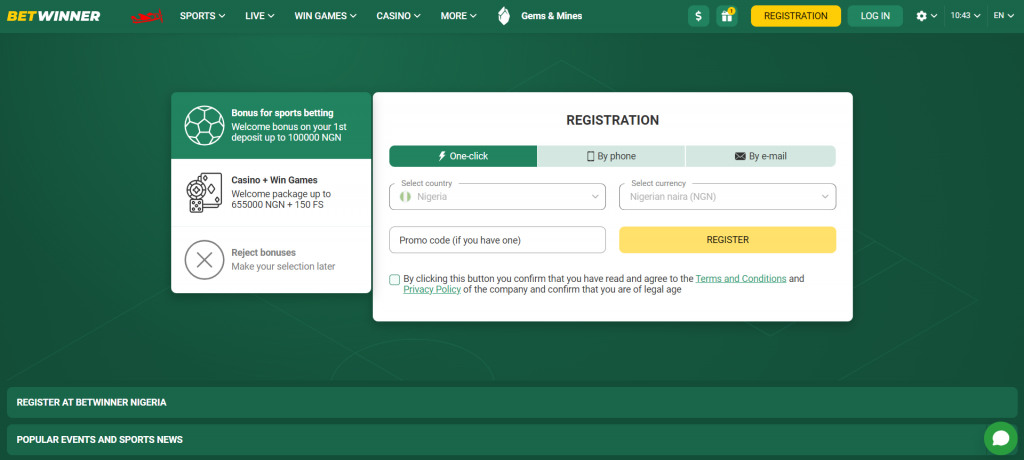Image resolution: width=1024 pixels, height=460 pixels.
Task: Select the casino chips and cards icon
Action: click(204, 193)
